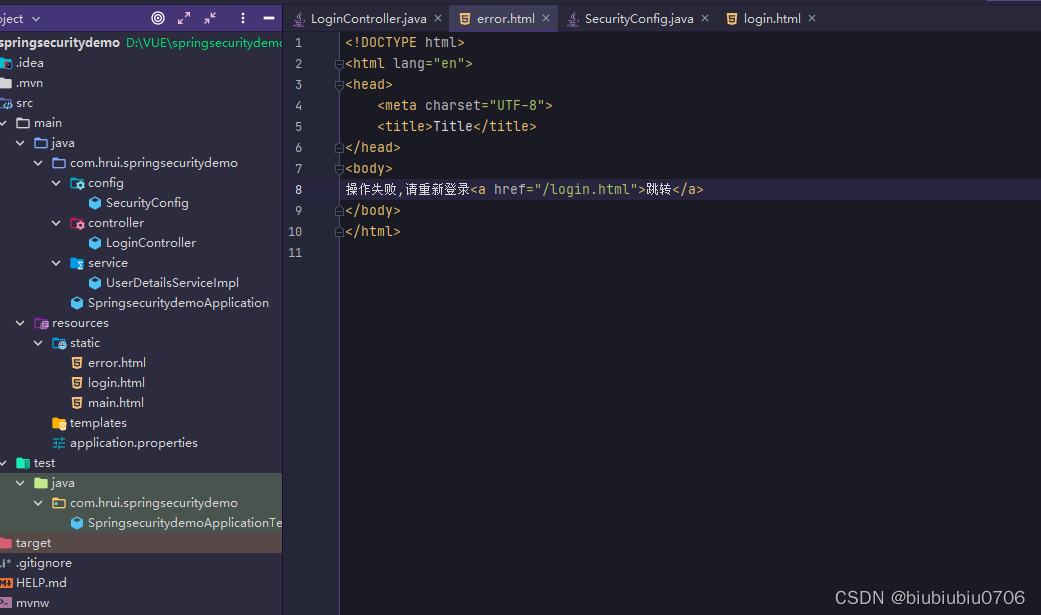The width and height of the screenshot is (1041, 615).
Task: Collapse the controller package chevron
Action: click(x=57, y=223)
